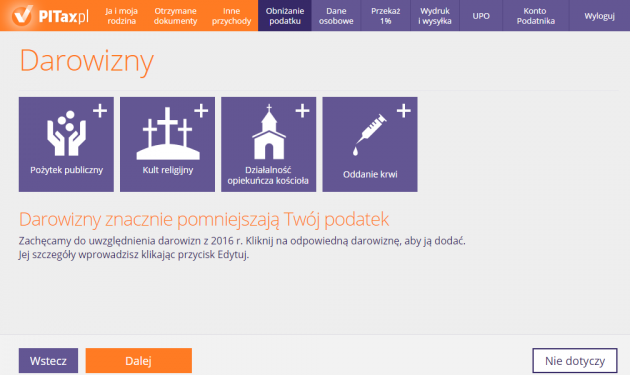The image size is (630, 375).
Task: Open Wydruk i wysyłka tab
Action: (435, 16)
